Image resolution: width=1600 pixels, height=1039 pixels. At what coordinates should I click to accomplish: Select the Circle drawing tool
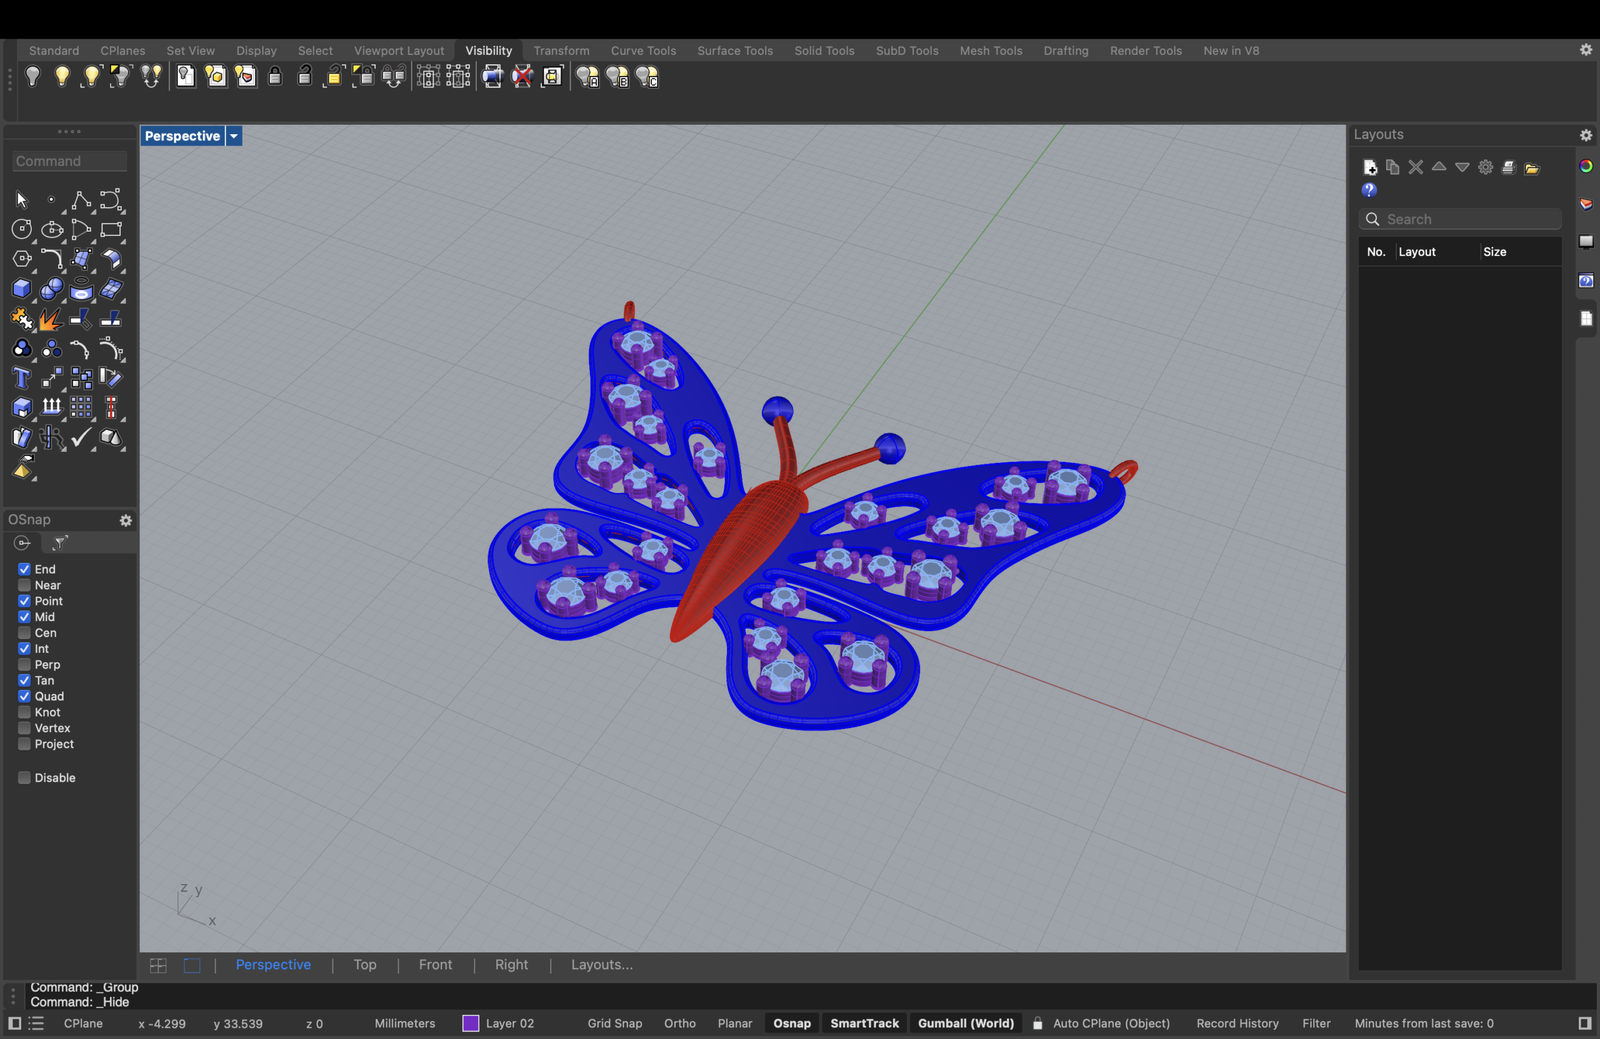(x=21, y=230)
